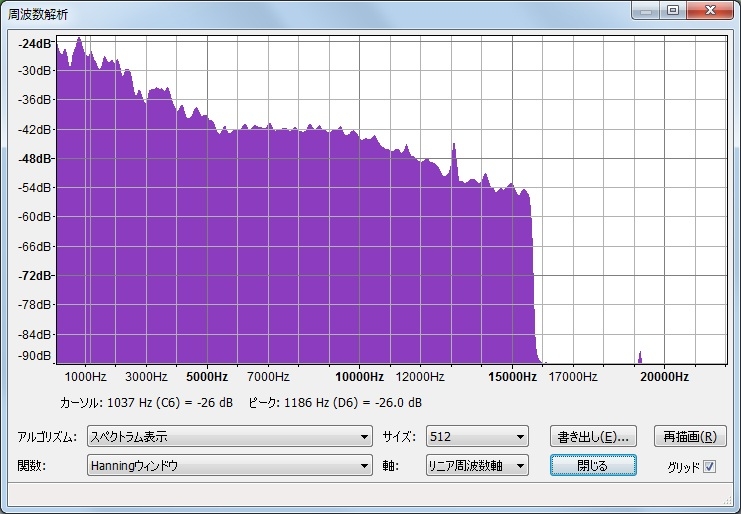
Task: Close the window with the red X
Action: (x=710, y=10)
